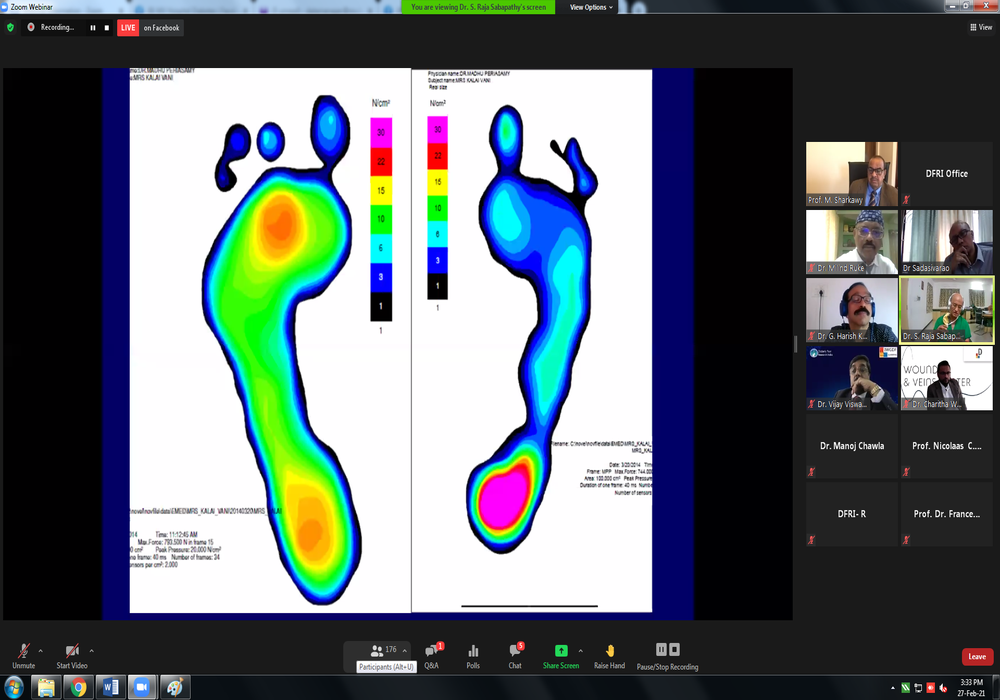The height and width of the screenshot is (700, 1000).
Task: Click the green Share Screen icon
Action: 561,652
